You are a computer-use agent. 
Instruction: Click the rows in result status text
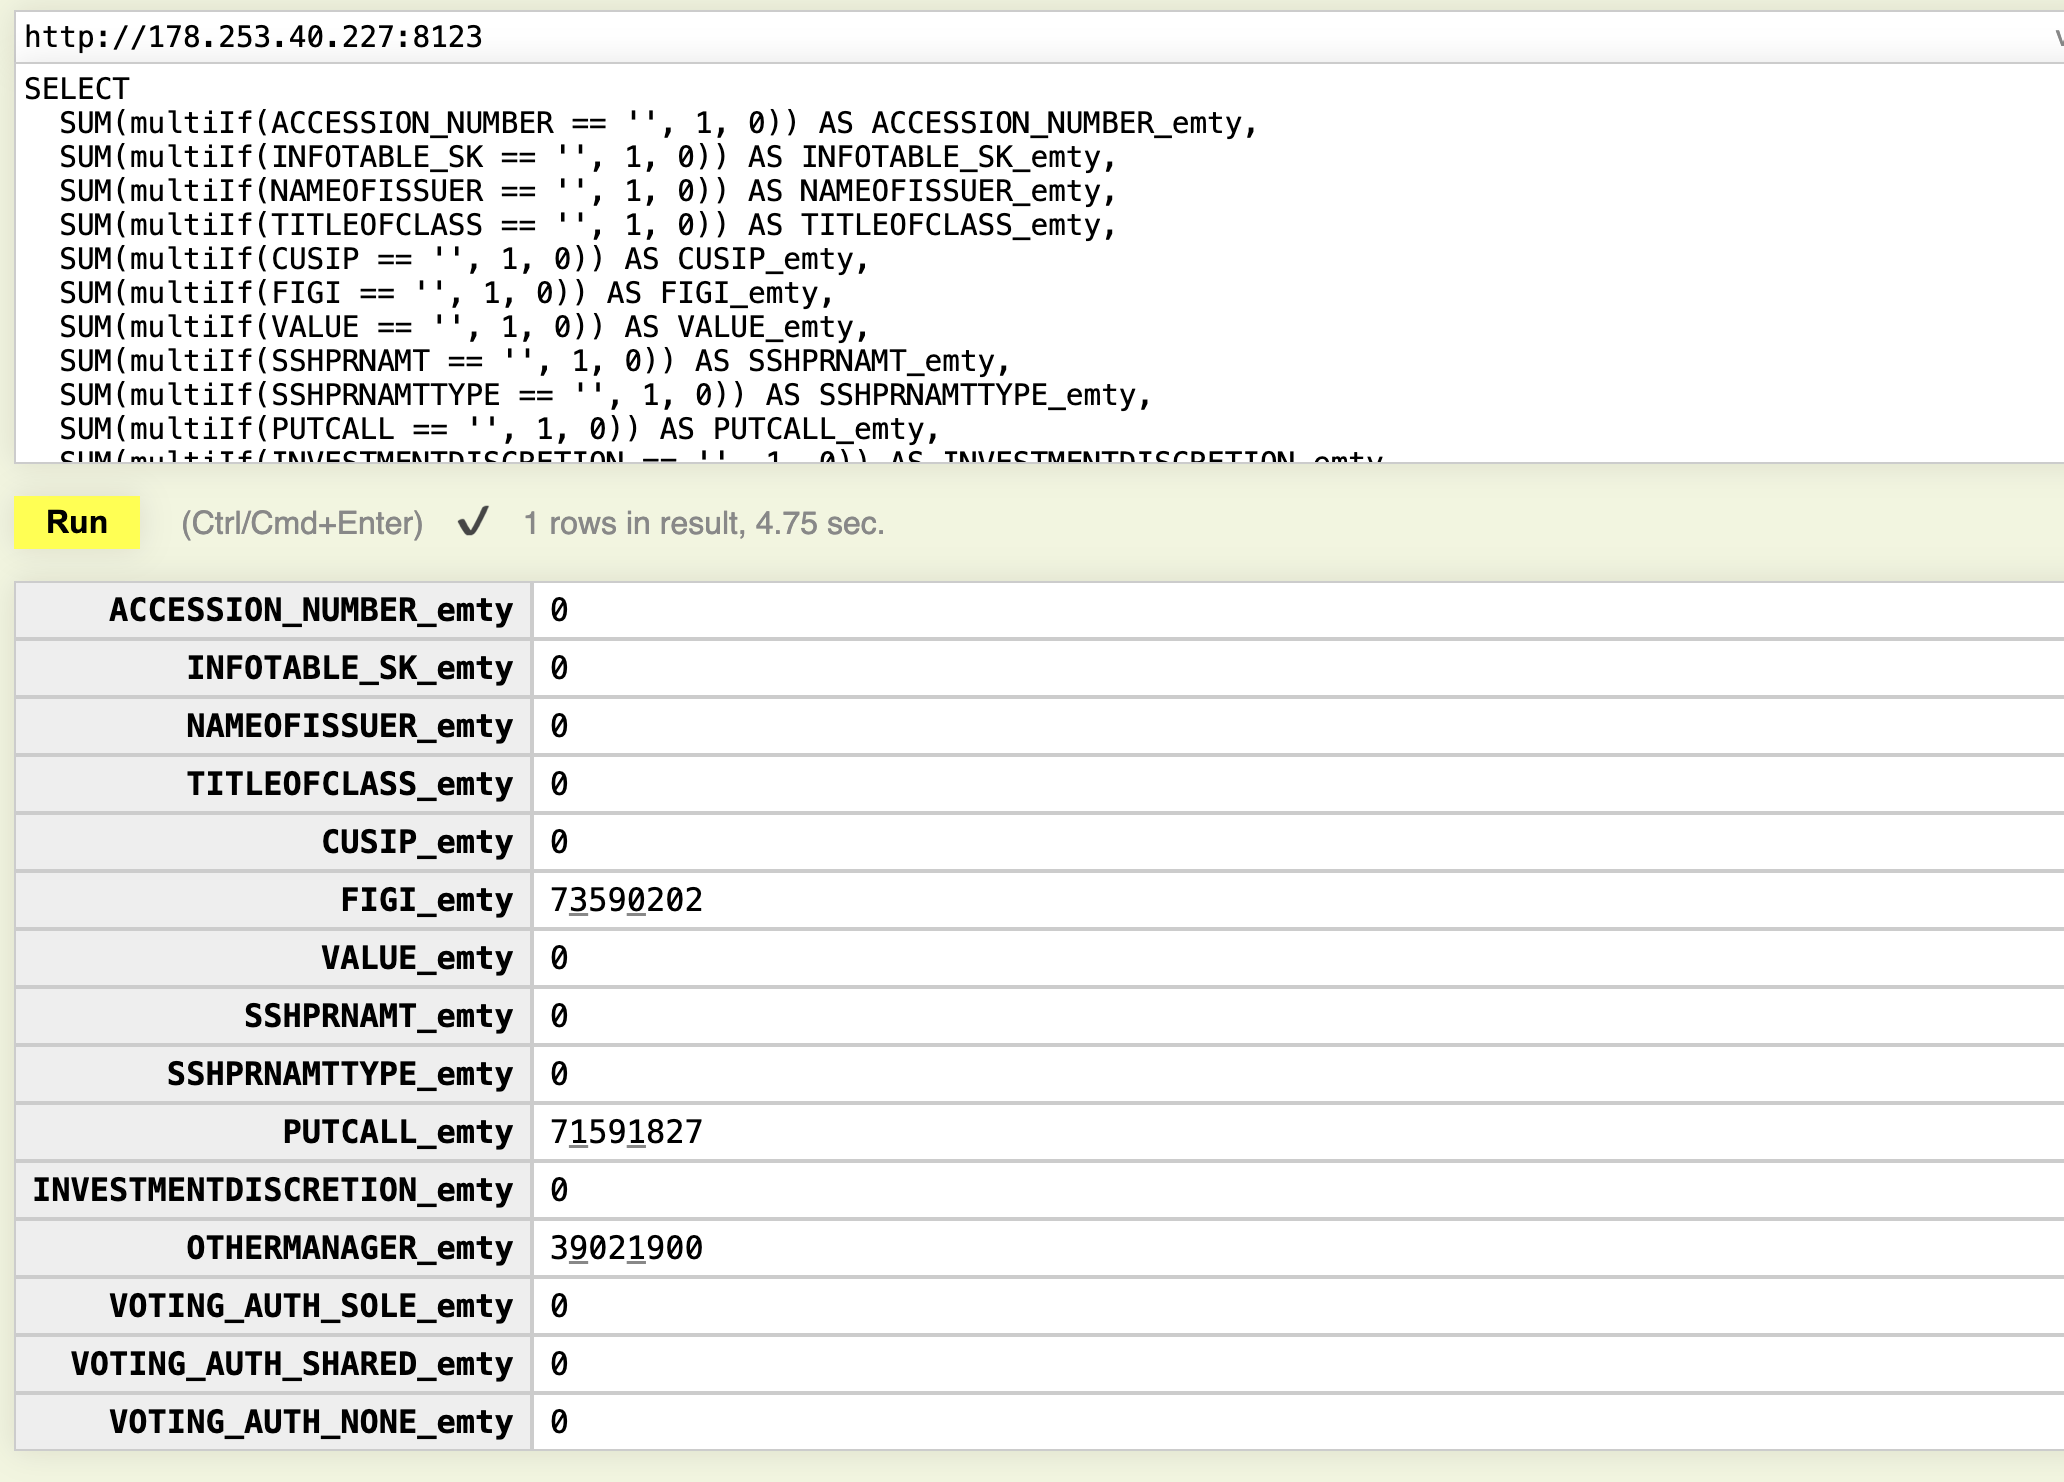tap(704, 523)
